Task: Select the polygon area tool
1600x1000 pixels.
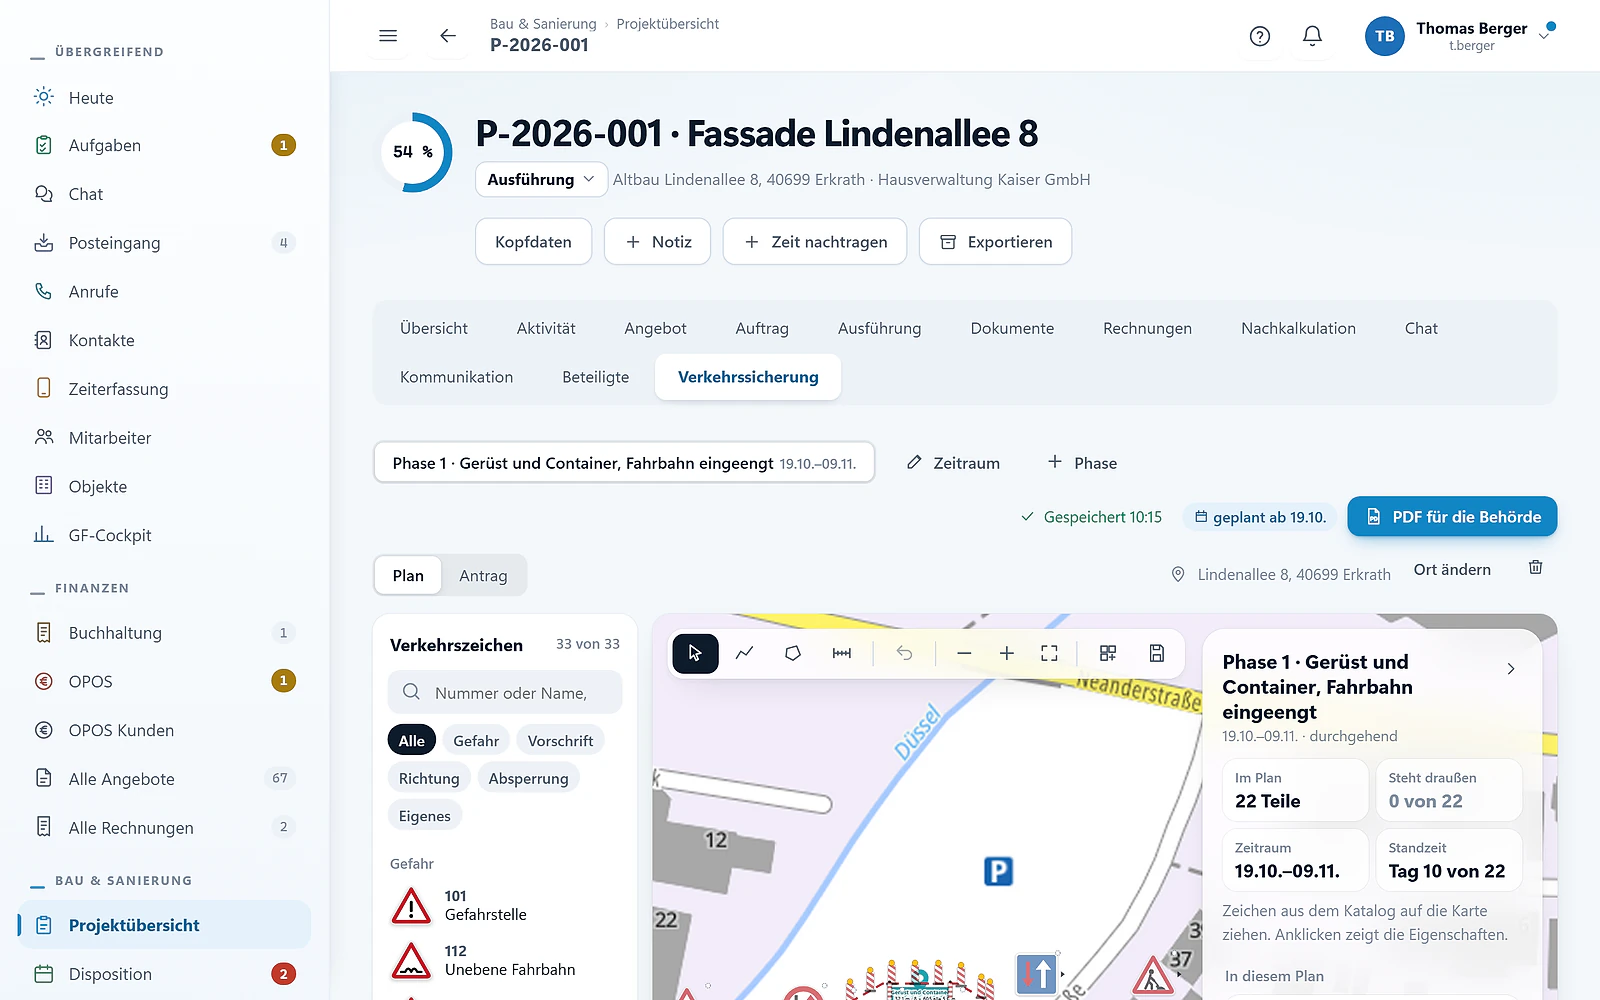Action: [793, 653]
